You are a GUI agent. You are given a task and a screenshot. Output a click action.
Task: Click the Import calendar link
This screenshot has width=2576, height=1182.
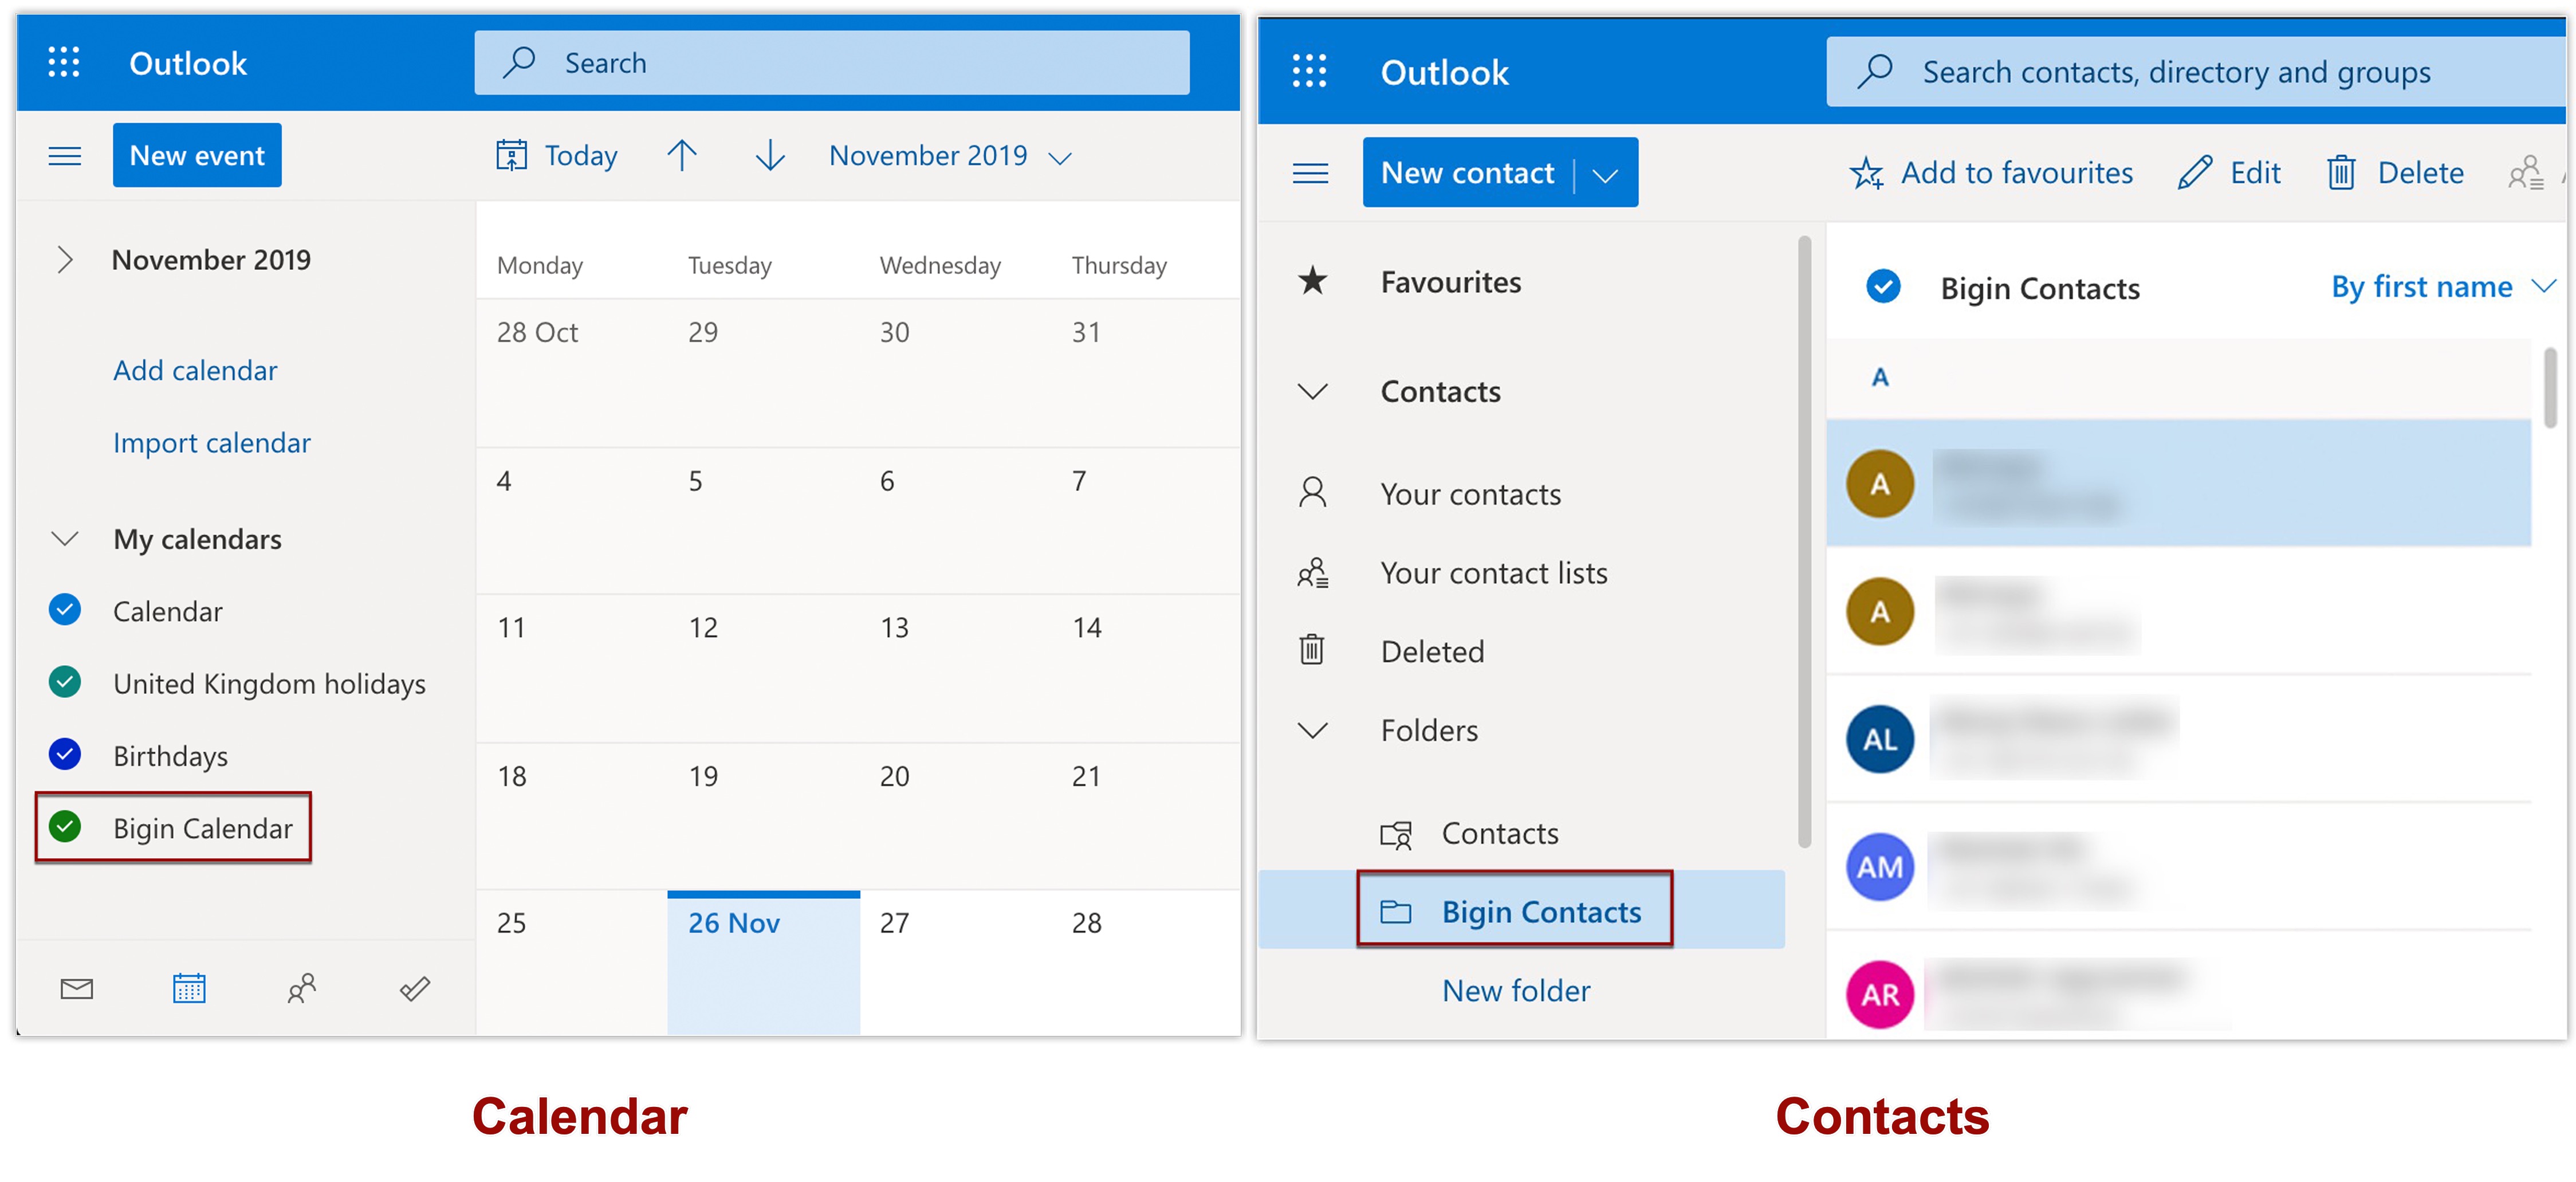coord(211,443)
